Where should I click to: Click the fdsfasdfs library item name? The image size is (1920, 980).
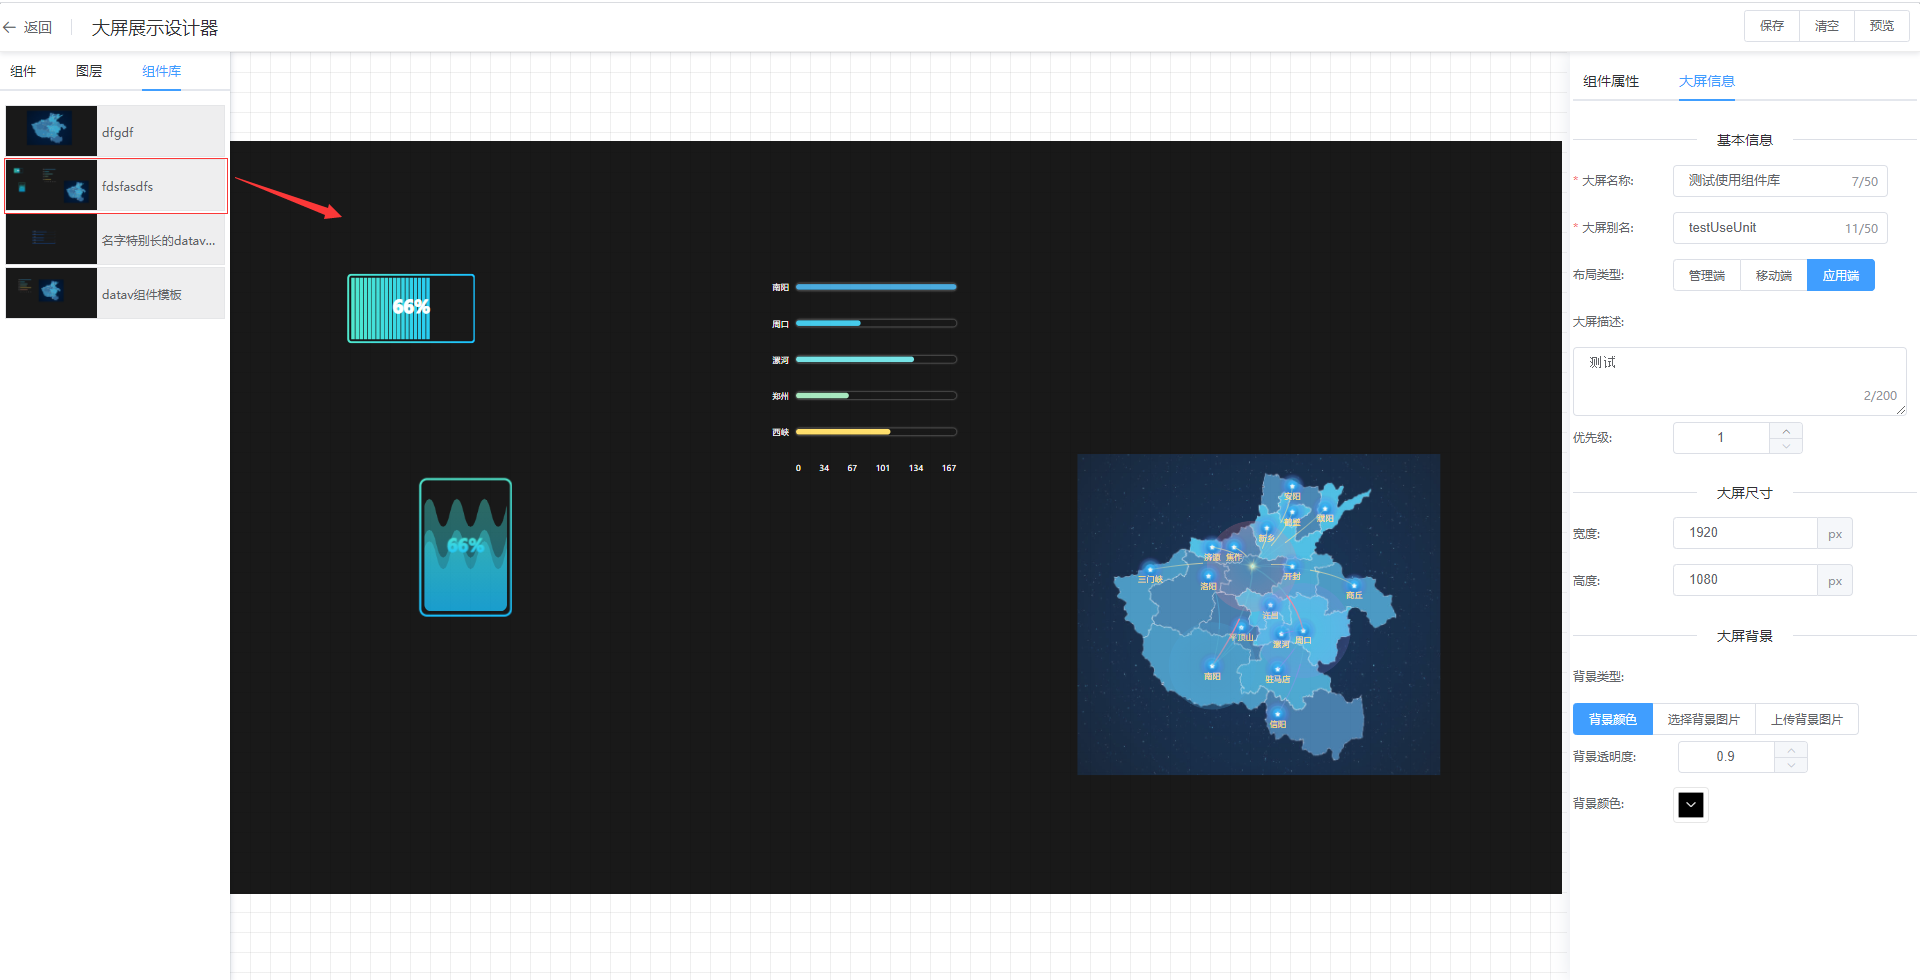(127, 186)
